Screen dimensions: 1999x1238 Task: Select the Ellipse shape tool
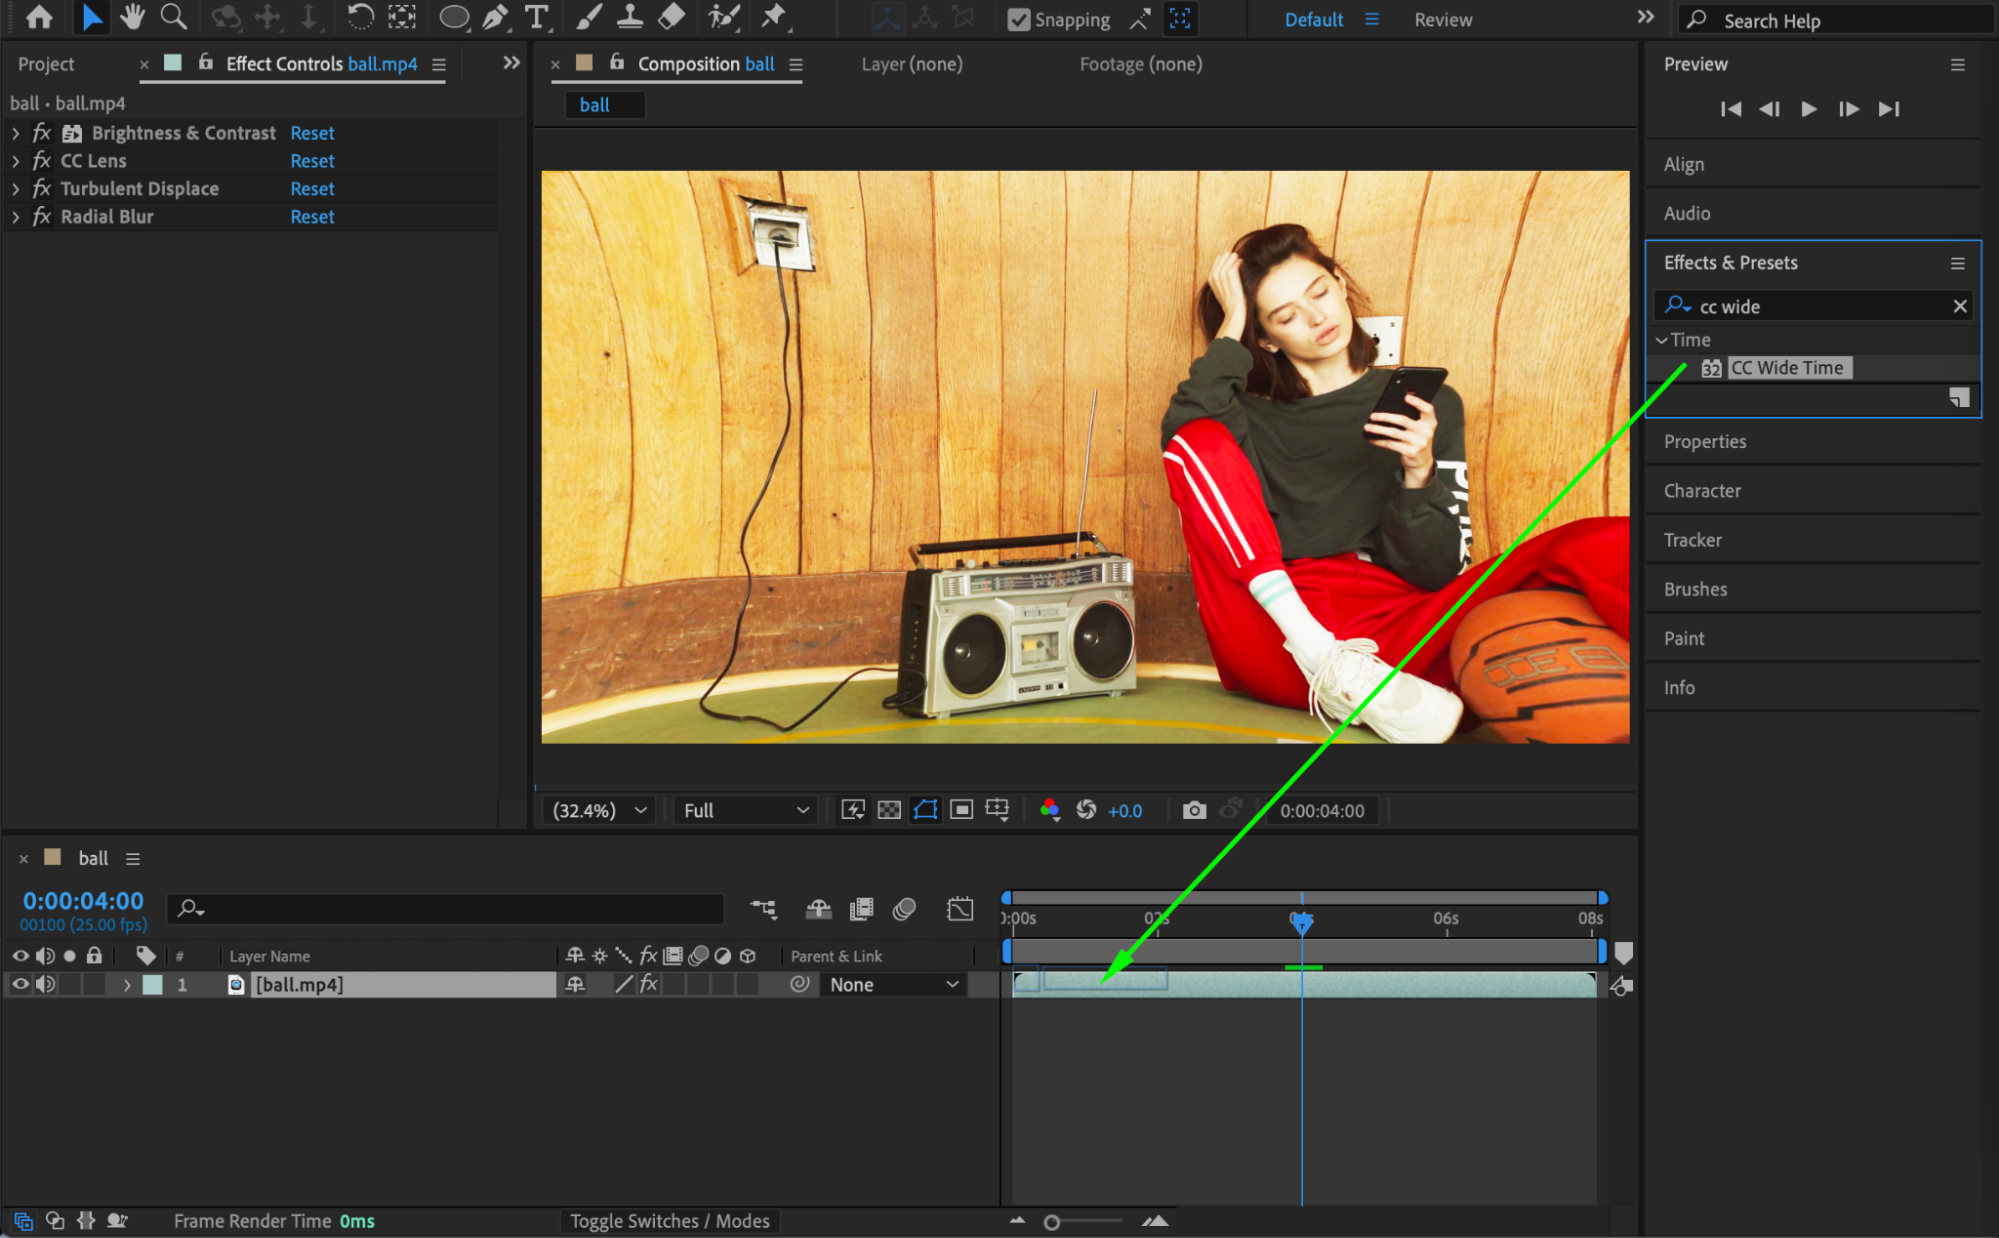tap(454, 17)
